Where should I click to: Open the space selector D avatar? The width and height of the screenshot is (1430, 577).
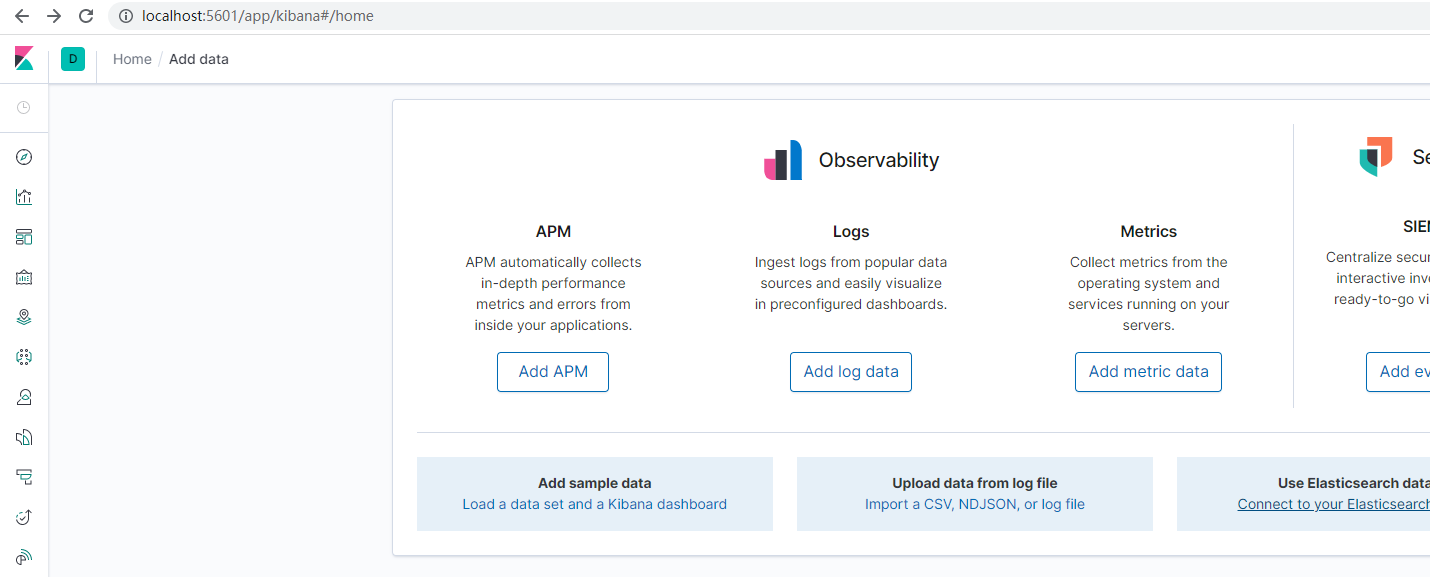(x=73, y=59)
